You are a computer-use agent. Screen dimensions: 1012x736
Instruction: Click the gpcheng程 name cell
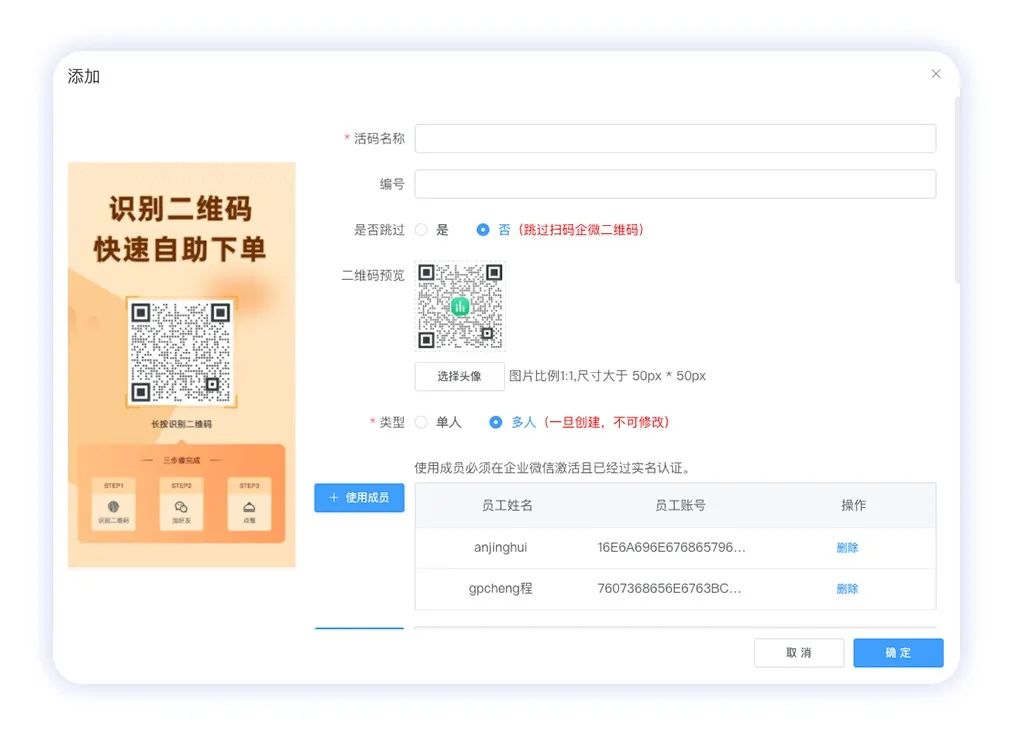point(500,588)
